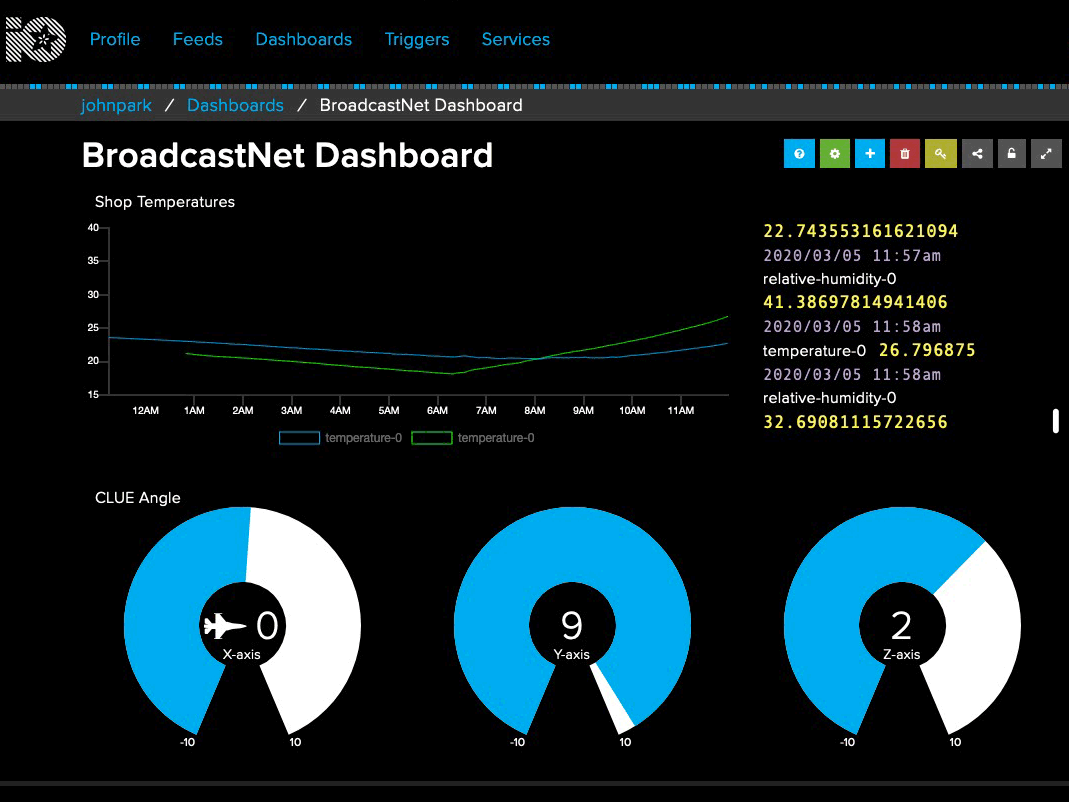Enter fullscreen with the expand arrows icon
The width and height of the screenshot is (1069, 802).
tap(1046, 154)
